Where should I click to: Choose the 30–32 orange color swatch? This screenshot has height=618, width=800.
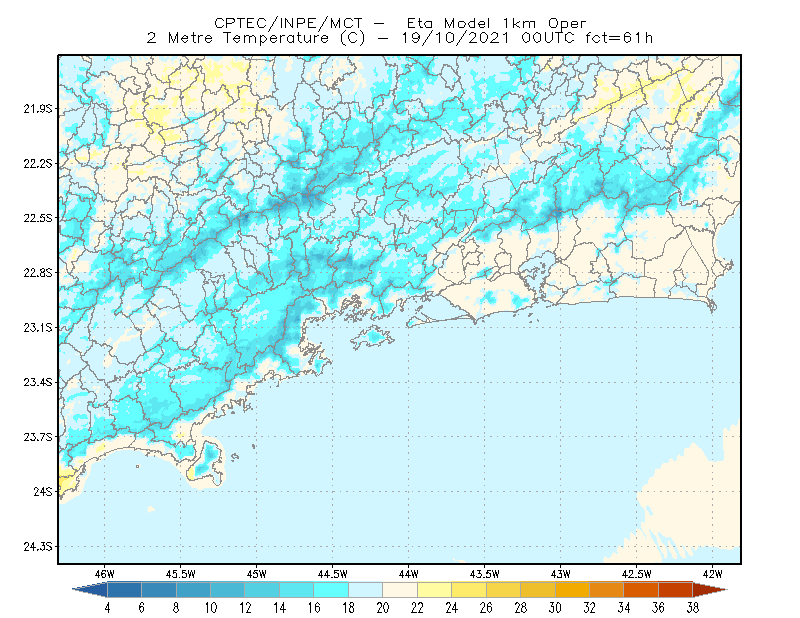pos(572,589)
